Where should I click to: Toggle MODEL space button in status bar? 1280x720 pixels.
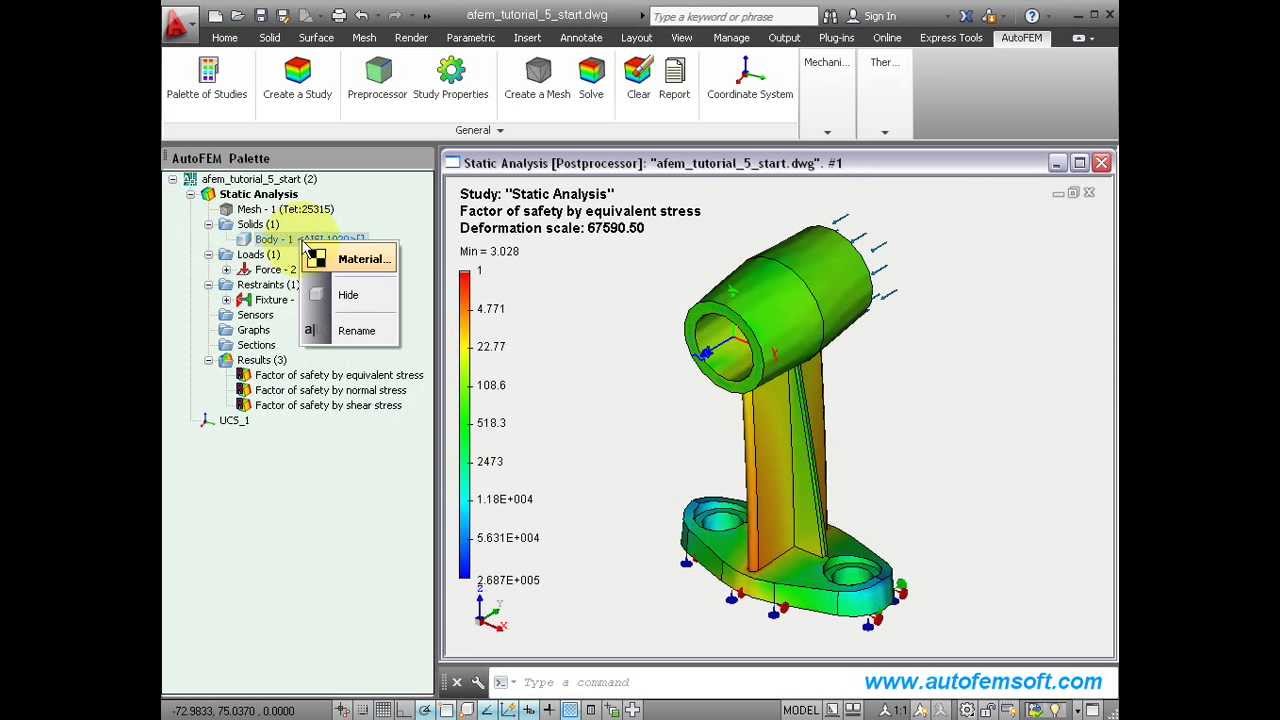[800, 710]
